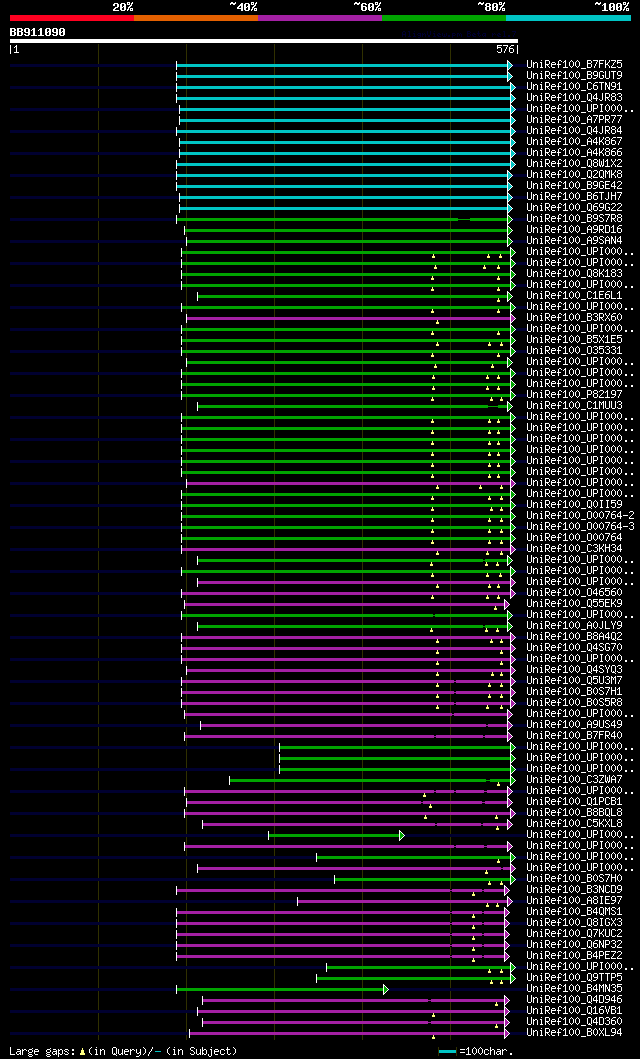
Task: Click the cyan alignment bar for UniRef100_B7FKZ5
Action: [344, 65]
